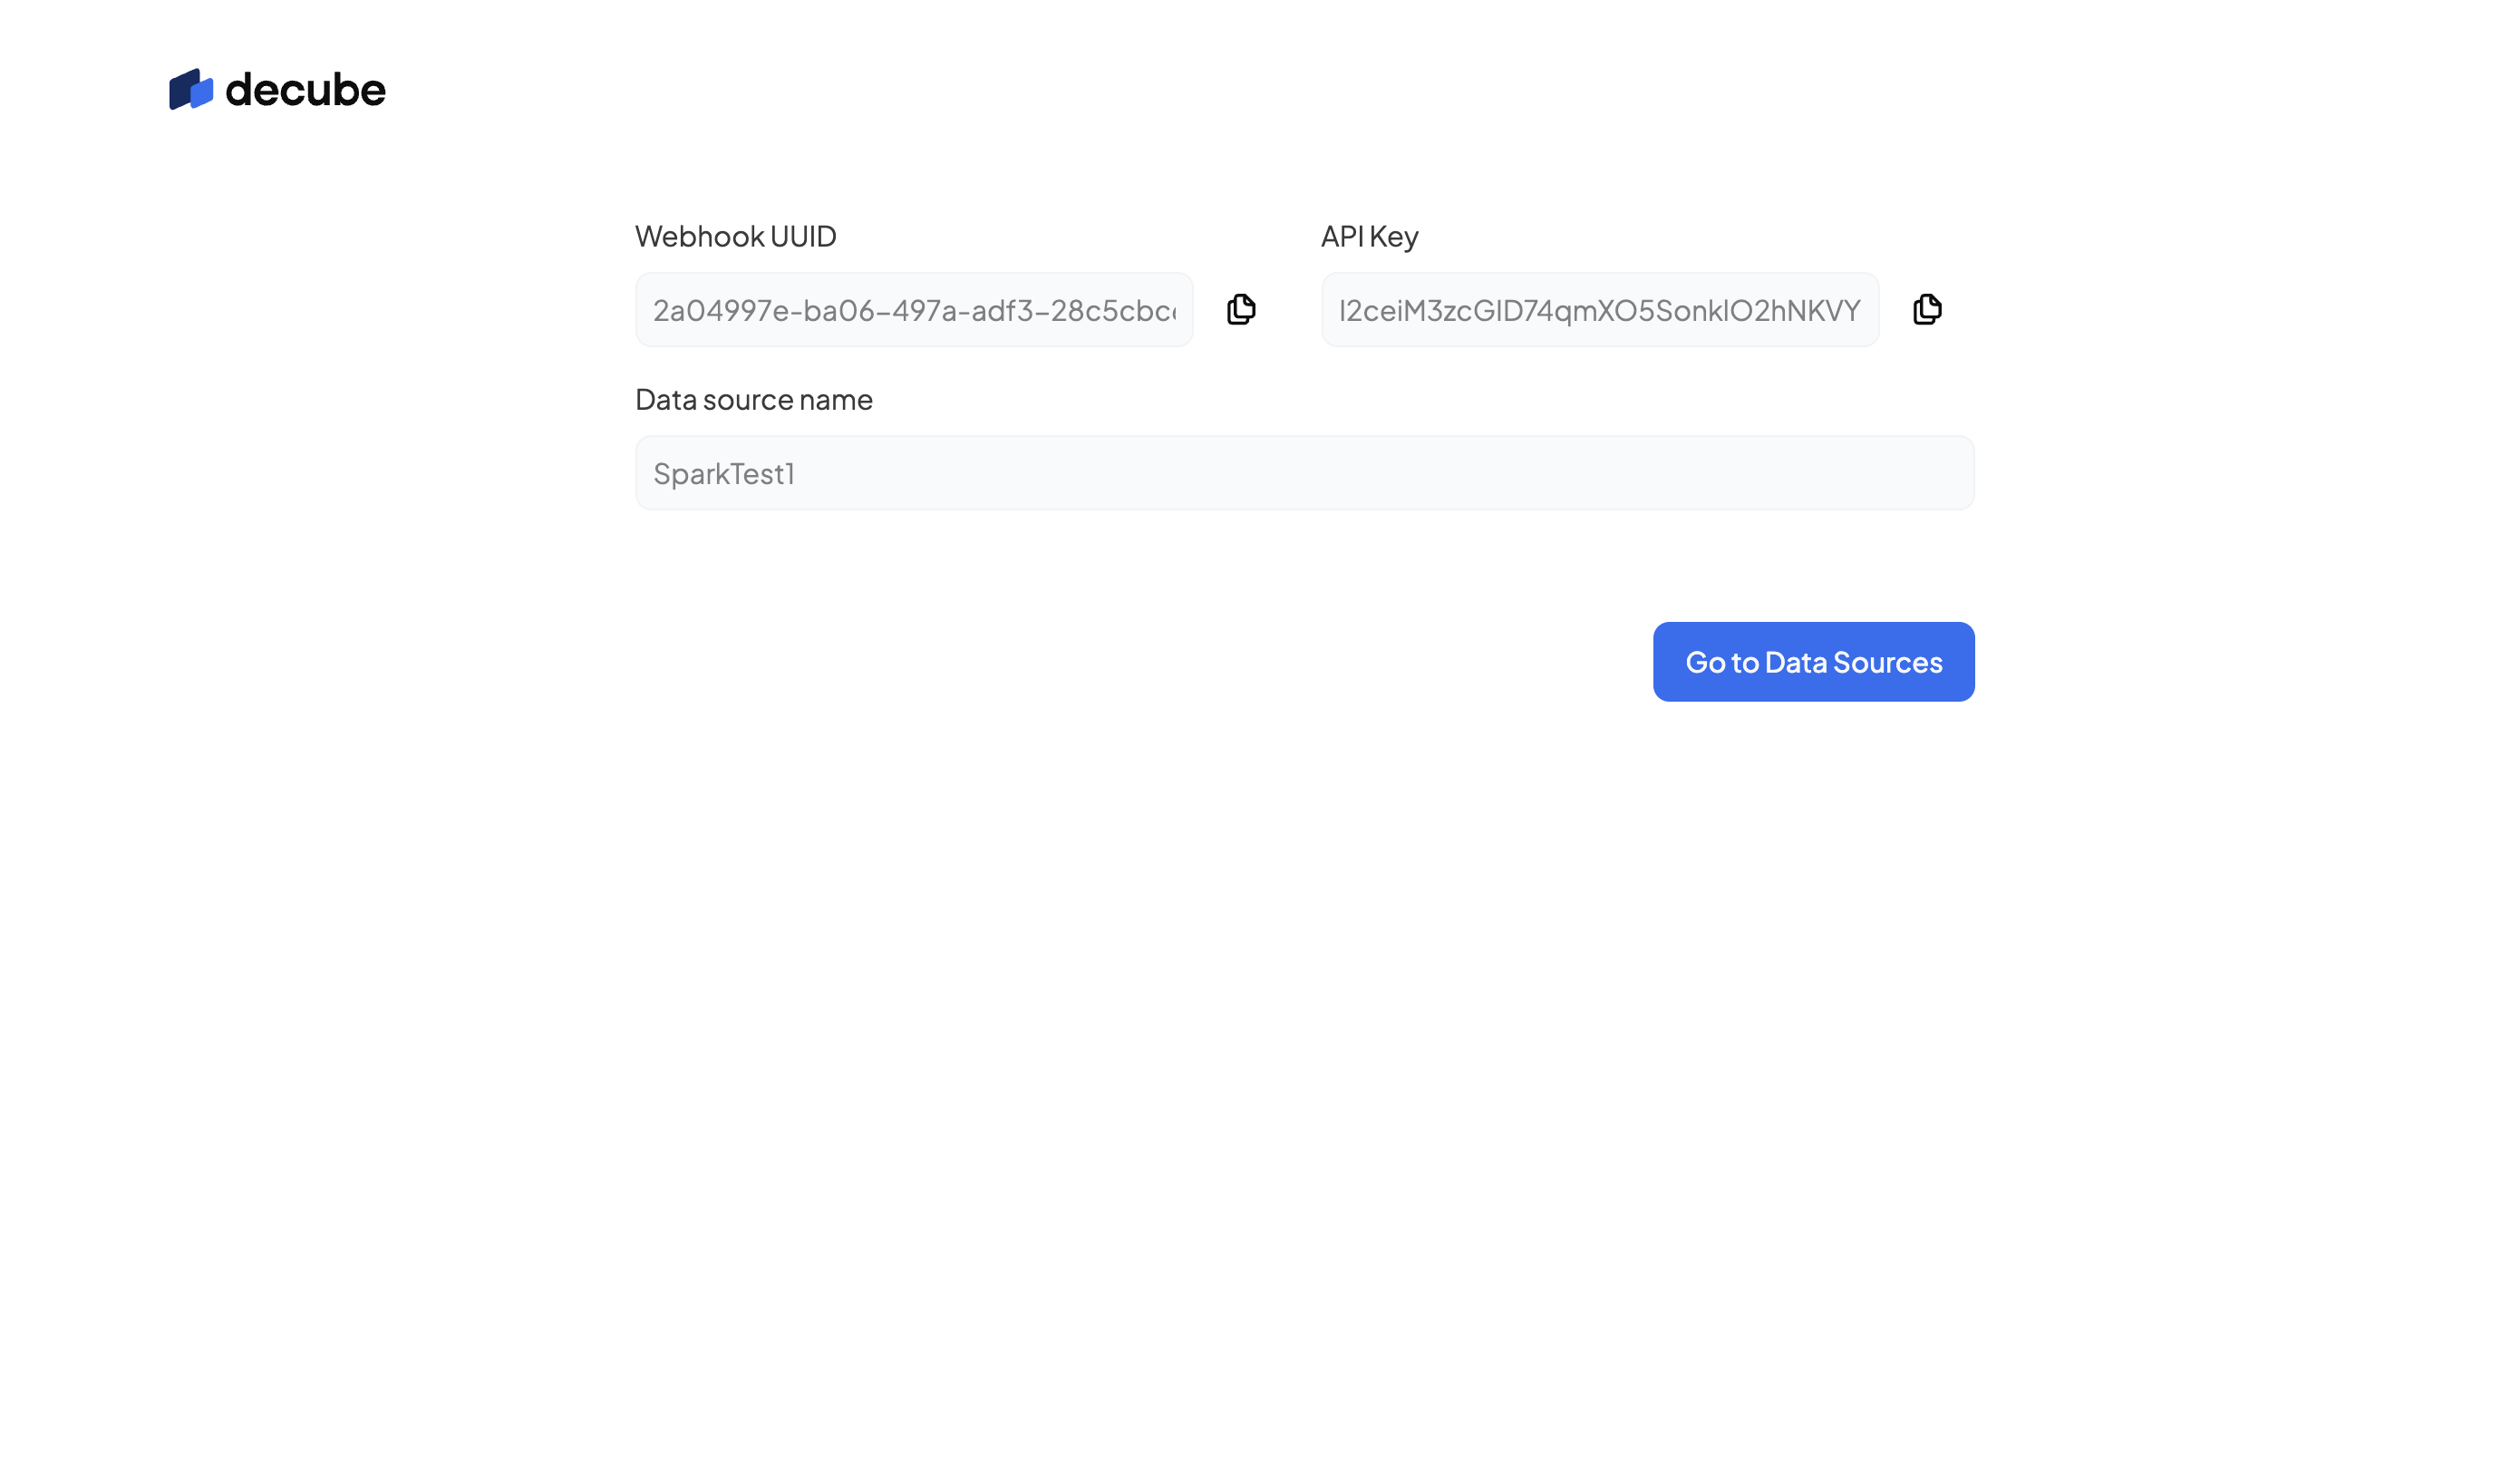2520x1465 pixels.
Task: Click the key value starting with I2ceiM3zc
Action: click(x=1599, y=311)
